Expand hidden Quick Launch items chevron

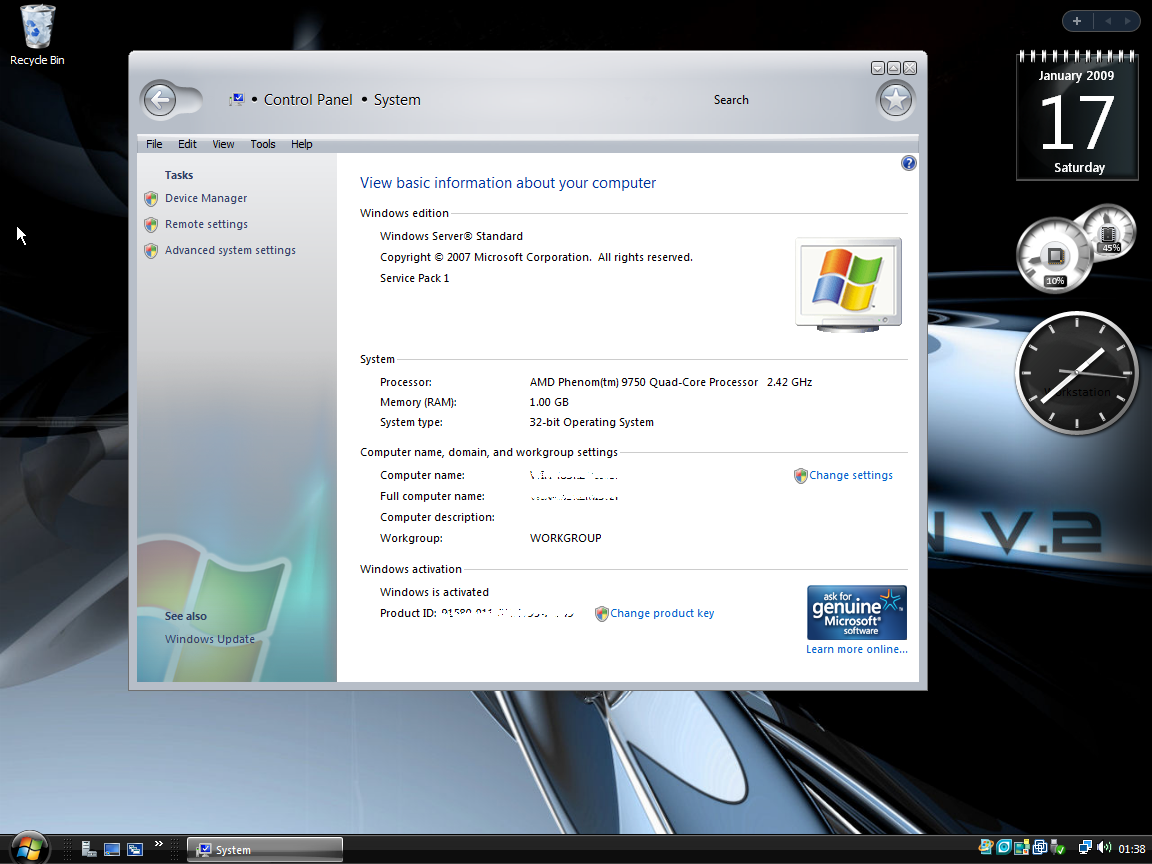pyautogui.click(x=159, y=843)
